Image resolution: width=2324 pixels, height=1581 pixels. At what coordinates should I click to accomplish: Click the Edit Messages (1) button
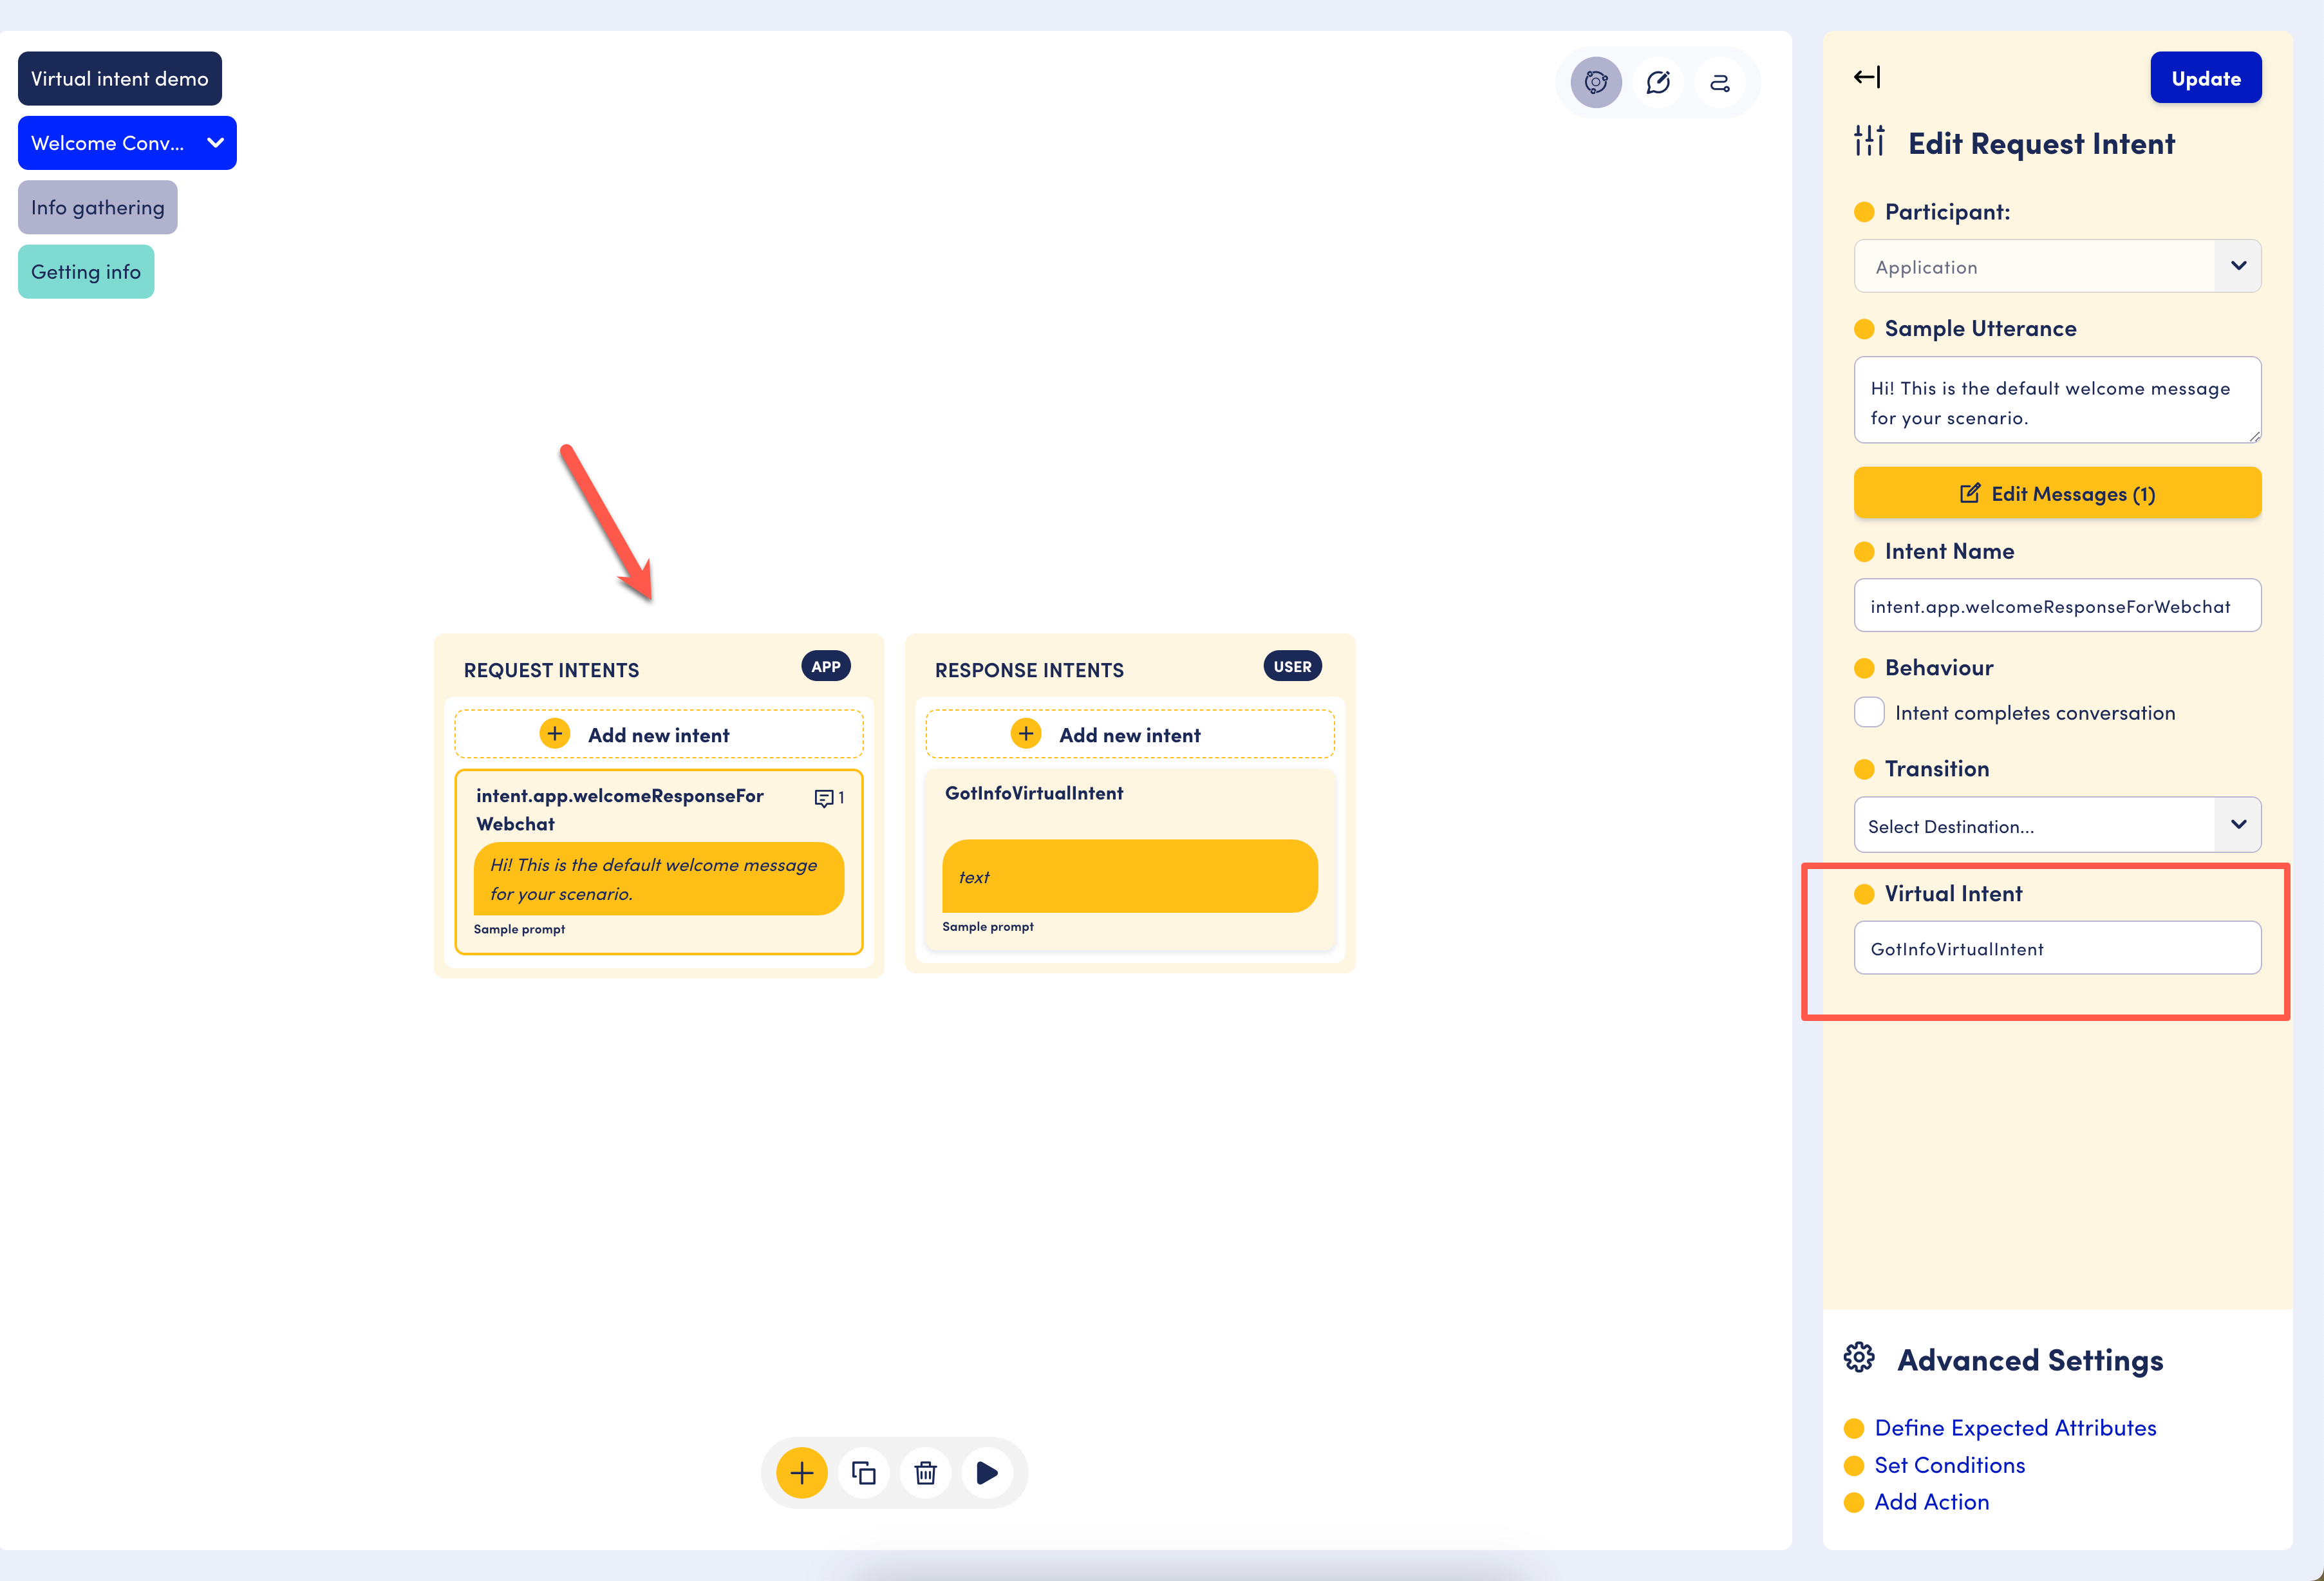pos(2057,493)
